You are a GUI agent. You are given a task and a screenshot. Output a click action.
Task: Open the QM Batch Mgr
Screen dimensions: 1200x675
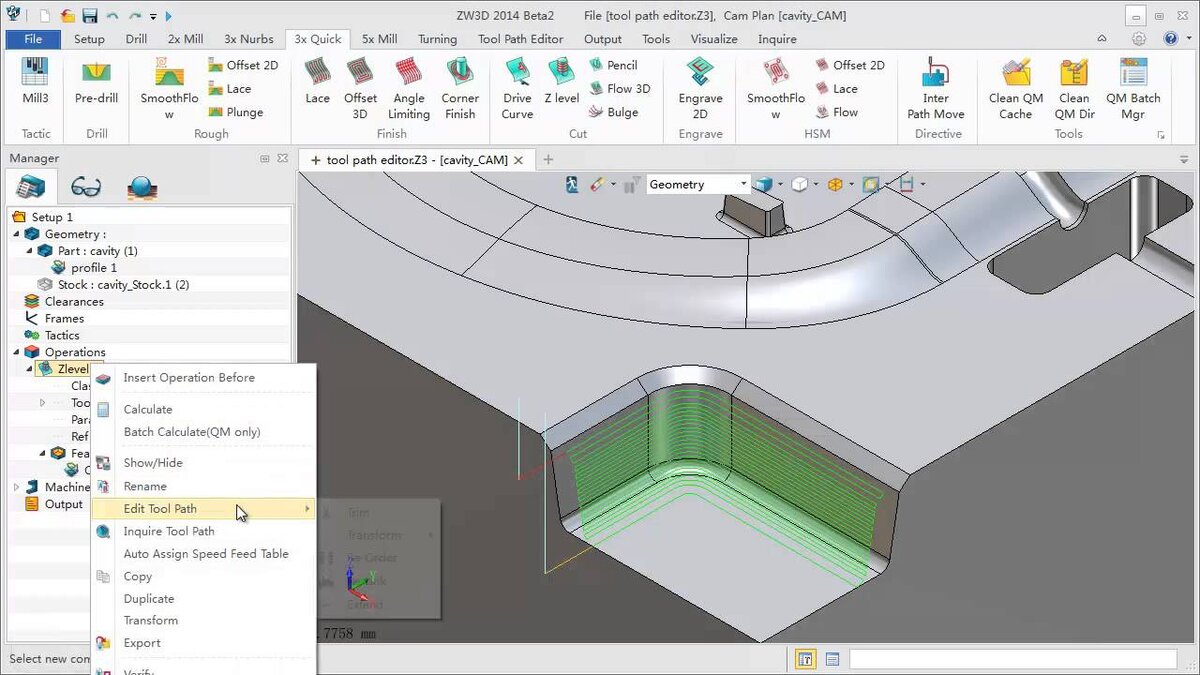point(1133,88)
